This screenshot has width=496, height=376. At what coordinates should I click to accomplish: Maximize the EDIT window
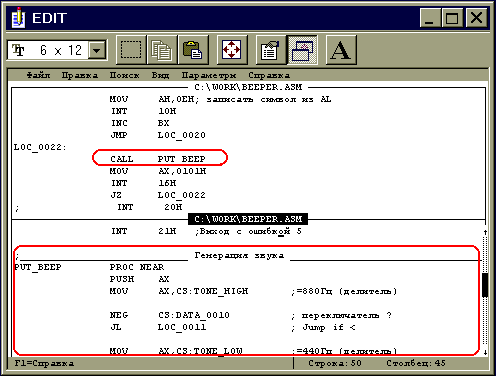tap(452, 18)
